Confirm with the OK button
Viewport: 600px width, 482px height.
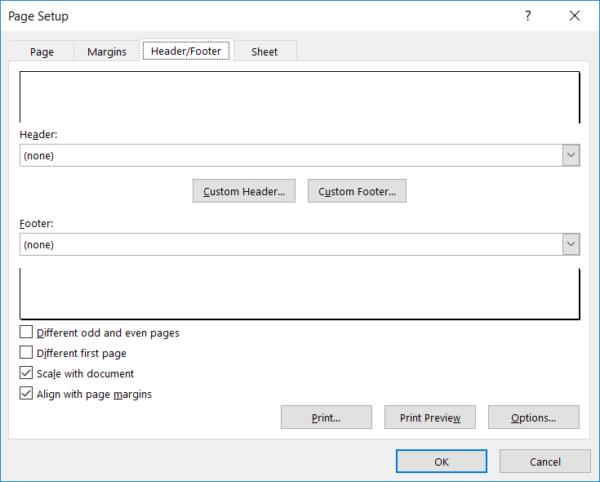pos(441,461)
